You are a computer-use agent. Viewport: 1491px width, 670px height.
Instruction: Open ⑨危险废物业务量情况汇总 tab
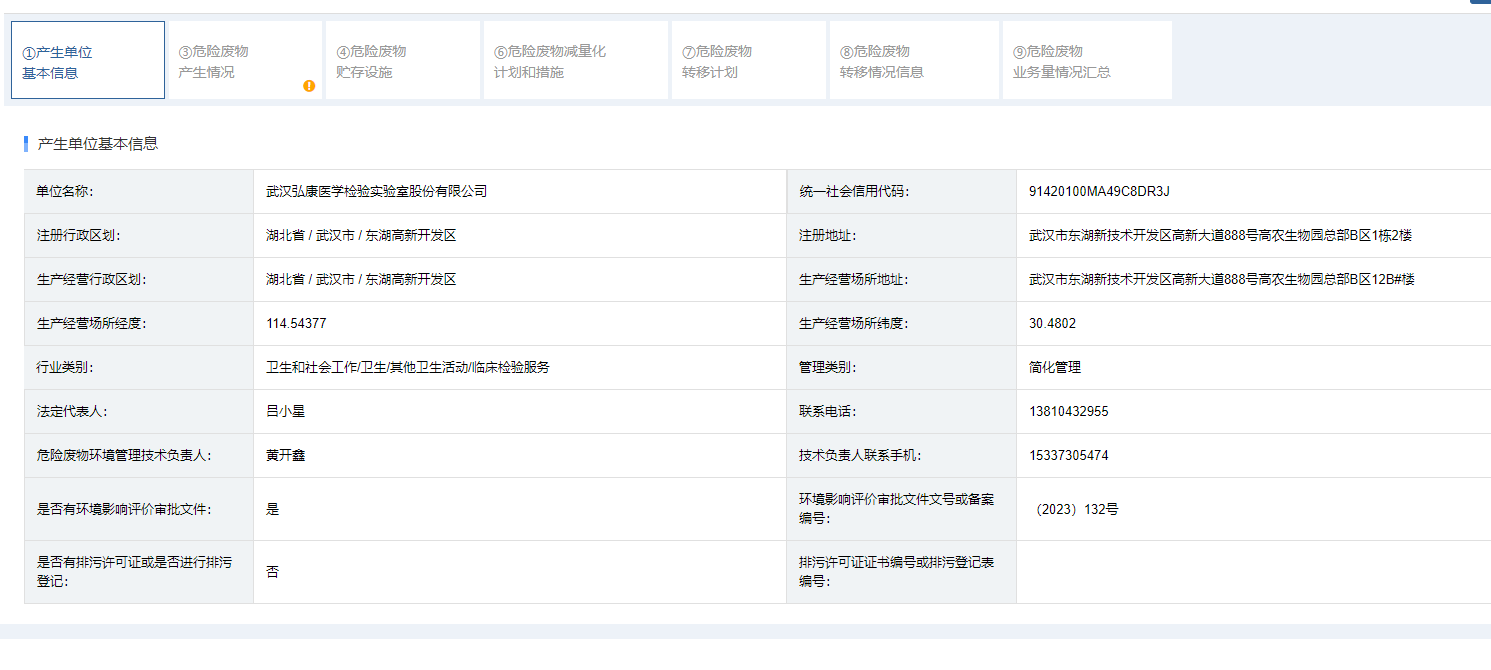point(1087,60)
